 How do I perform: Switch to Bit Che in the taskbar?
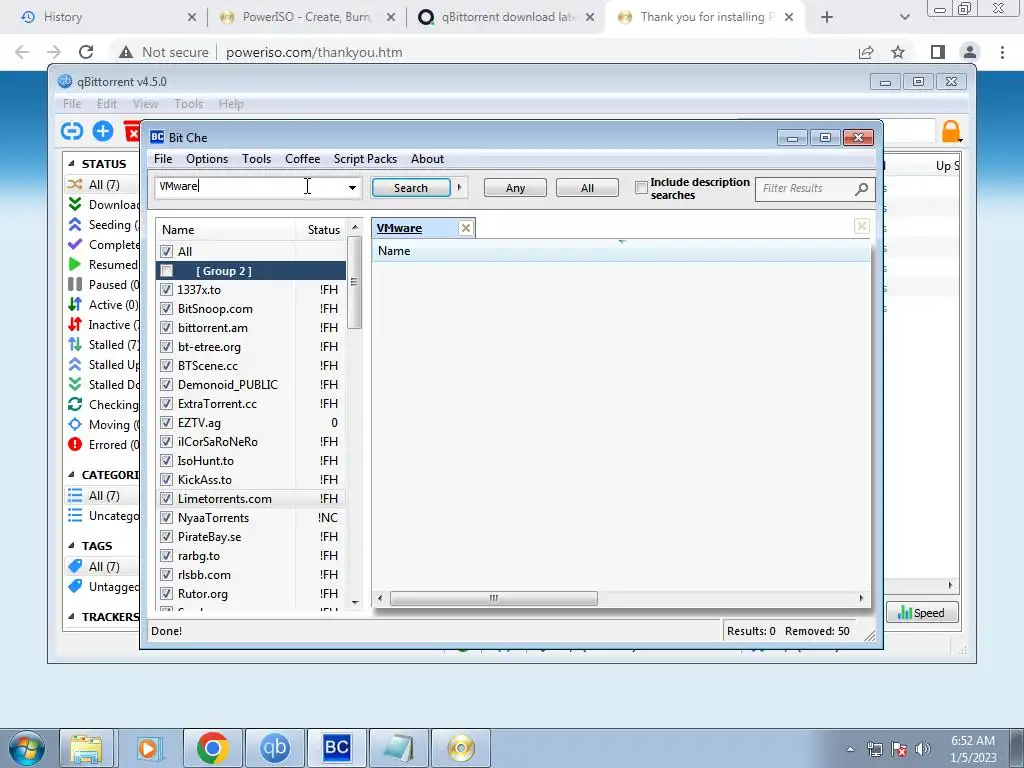click(x=336, y=748)
